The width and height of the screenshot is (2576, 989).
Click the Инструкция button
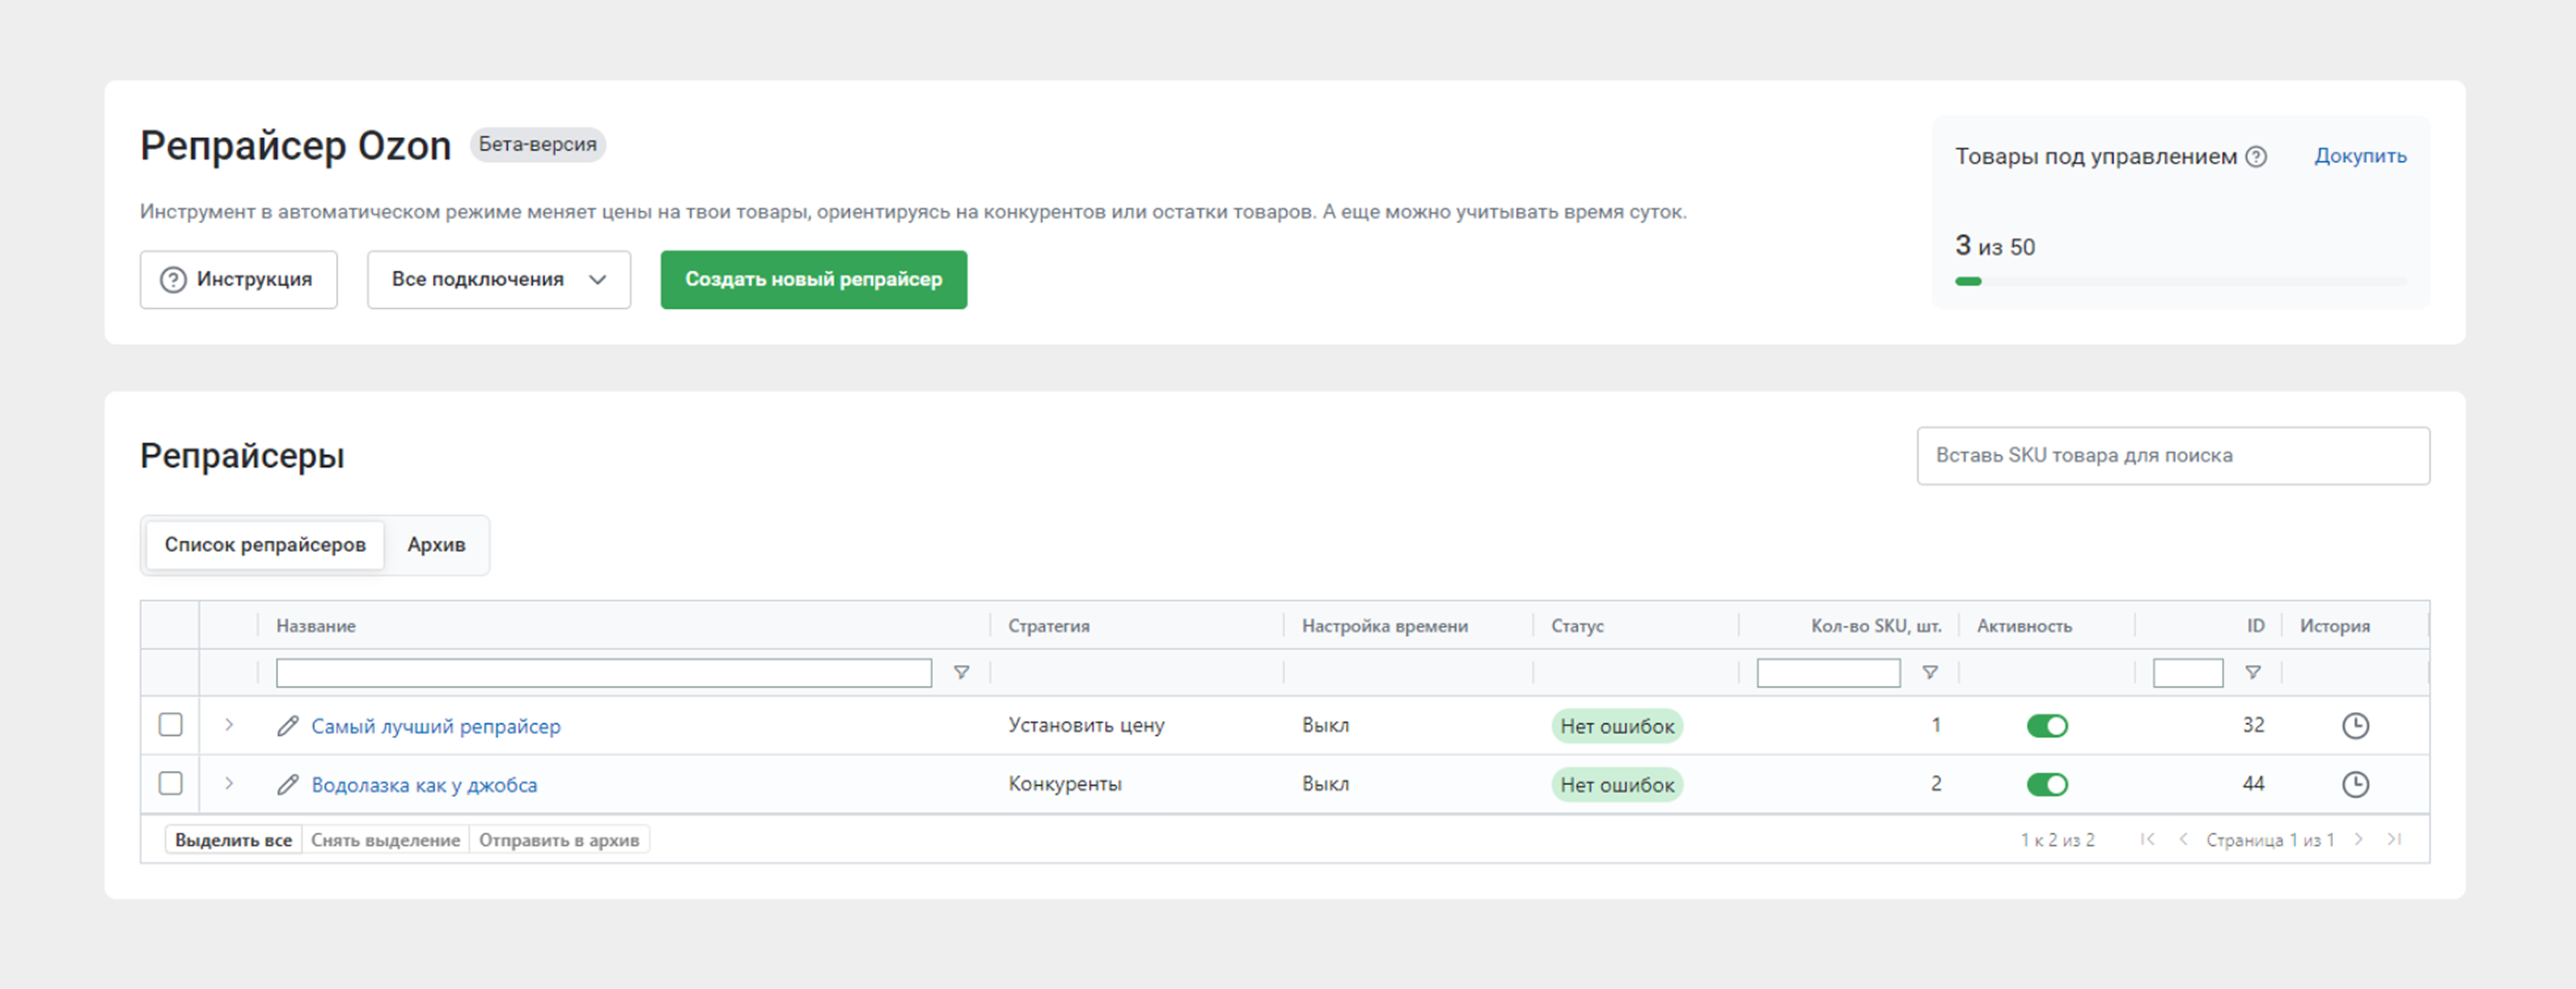(238, 280)
